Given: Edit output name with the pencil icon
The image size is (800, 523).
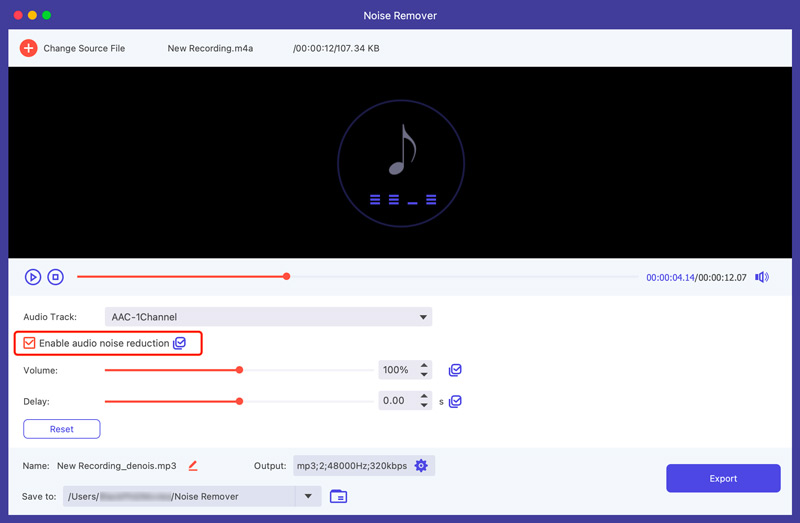Looking at the screenshot, I should pyautogui.click(x=193, y=465).
